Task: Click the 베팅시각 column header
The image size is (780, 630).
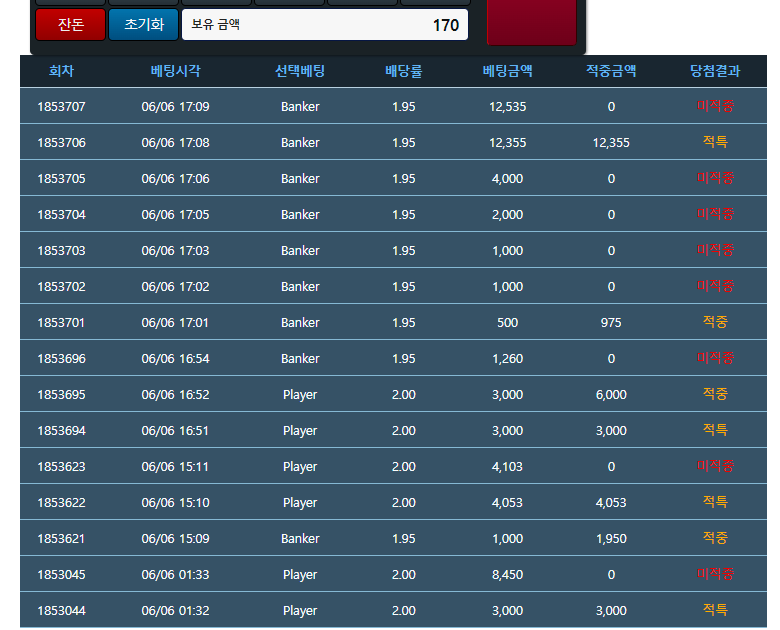Action: [x=175, y=71]
